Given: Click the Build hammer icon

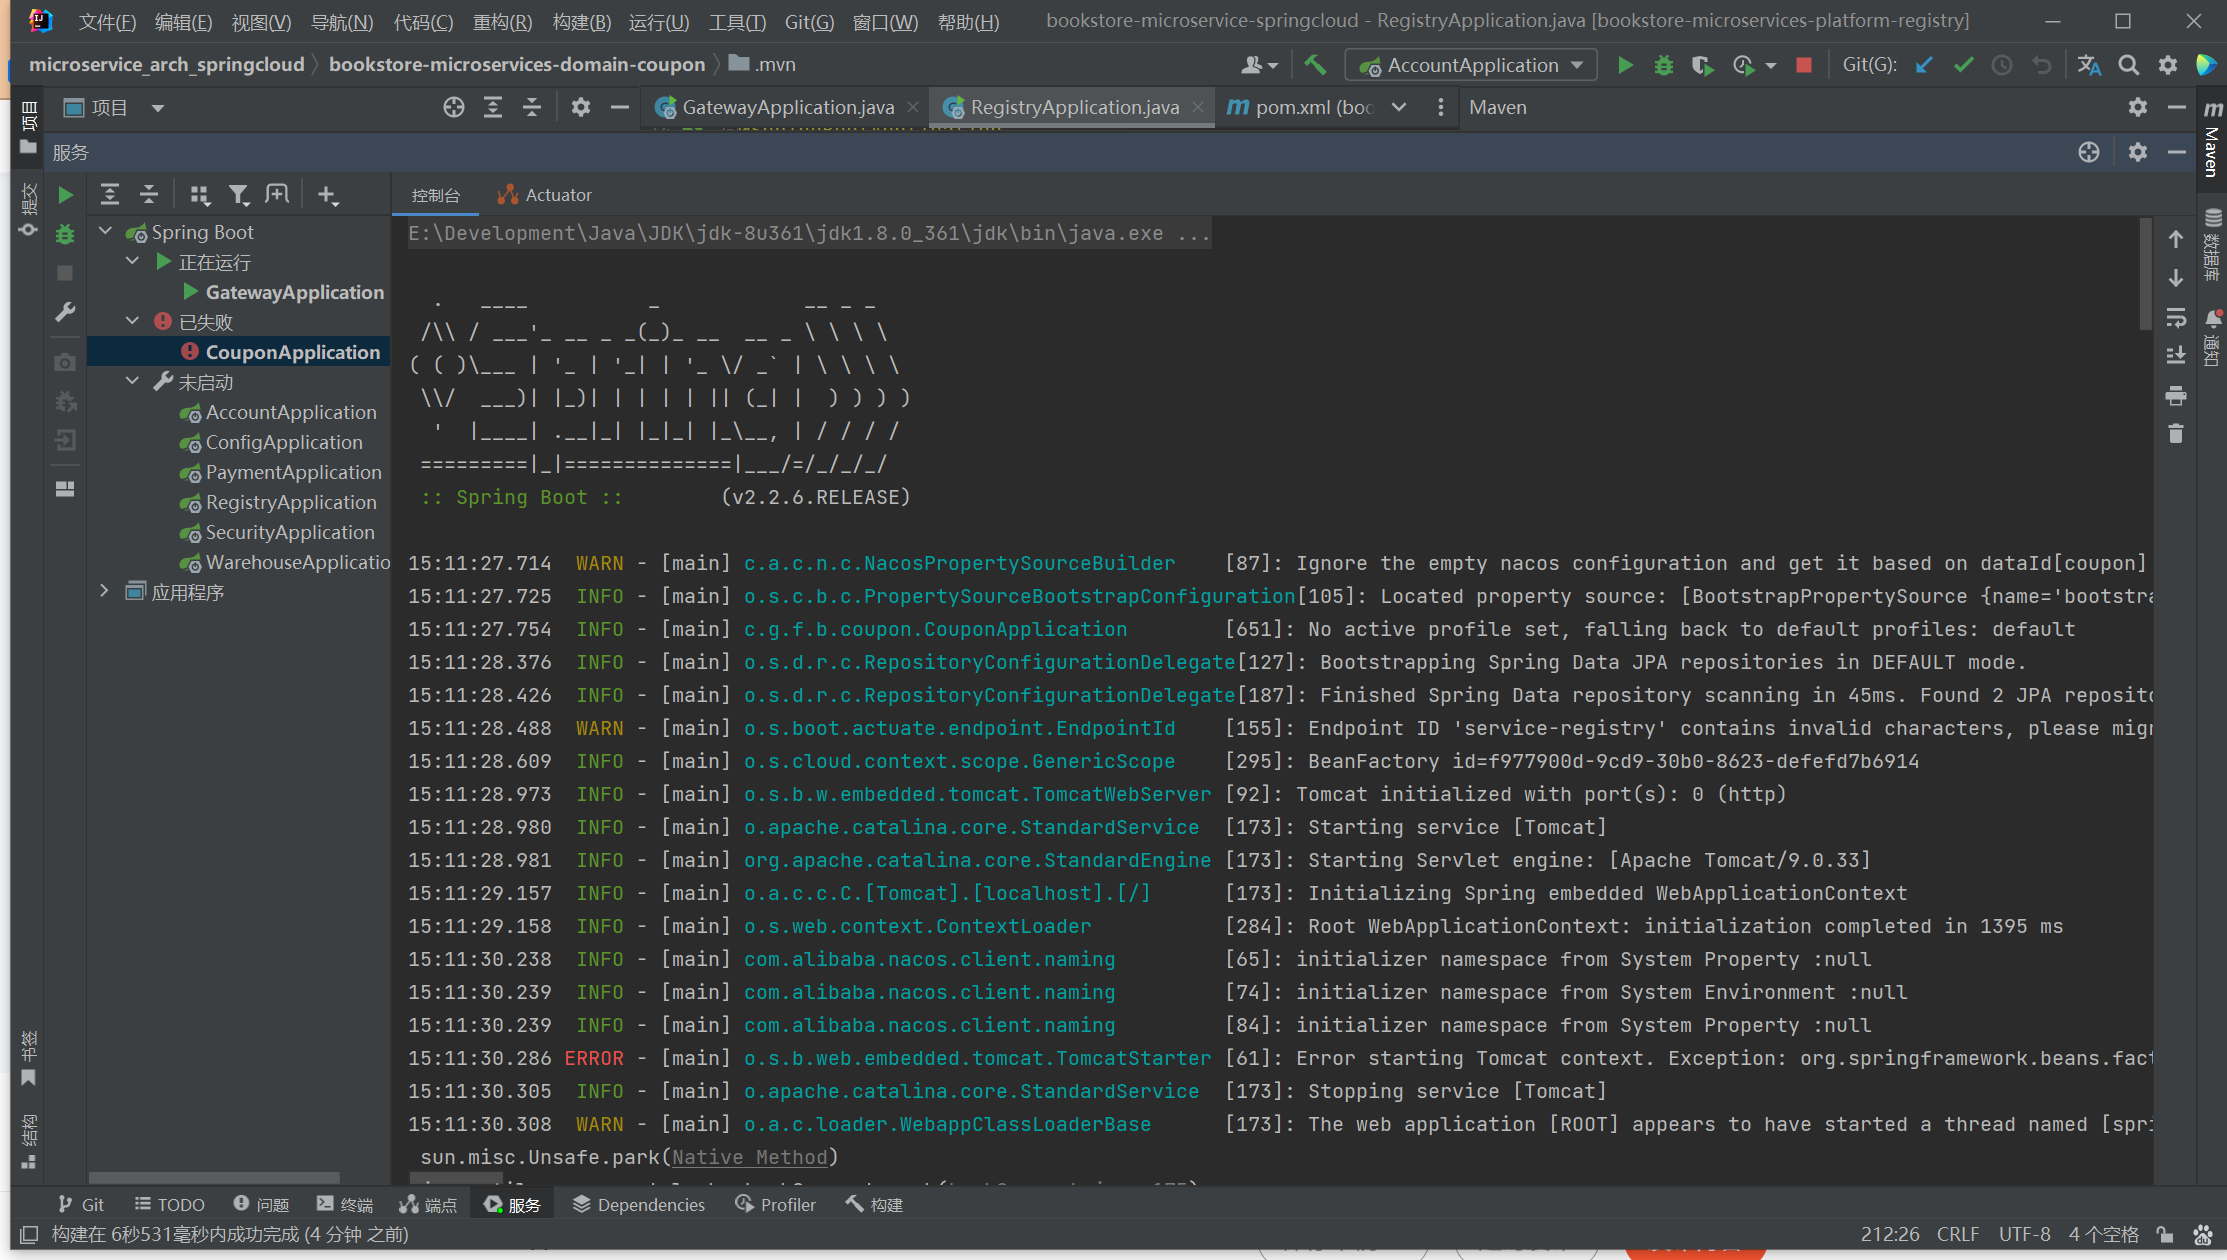Looking at the screenshot, I should tap(1315, 65).
